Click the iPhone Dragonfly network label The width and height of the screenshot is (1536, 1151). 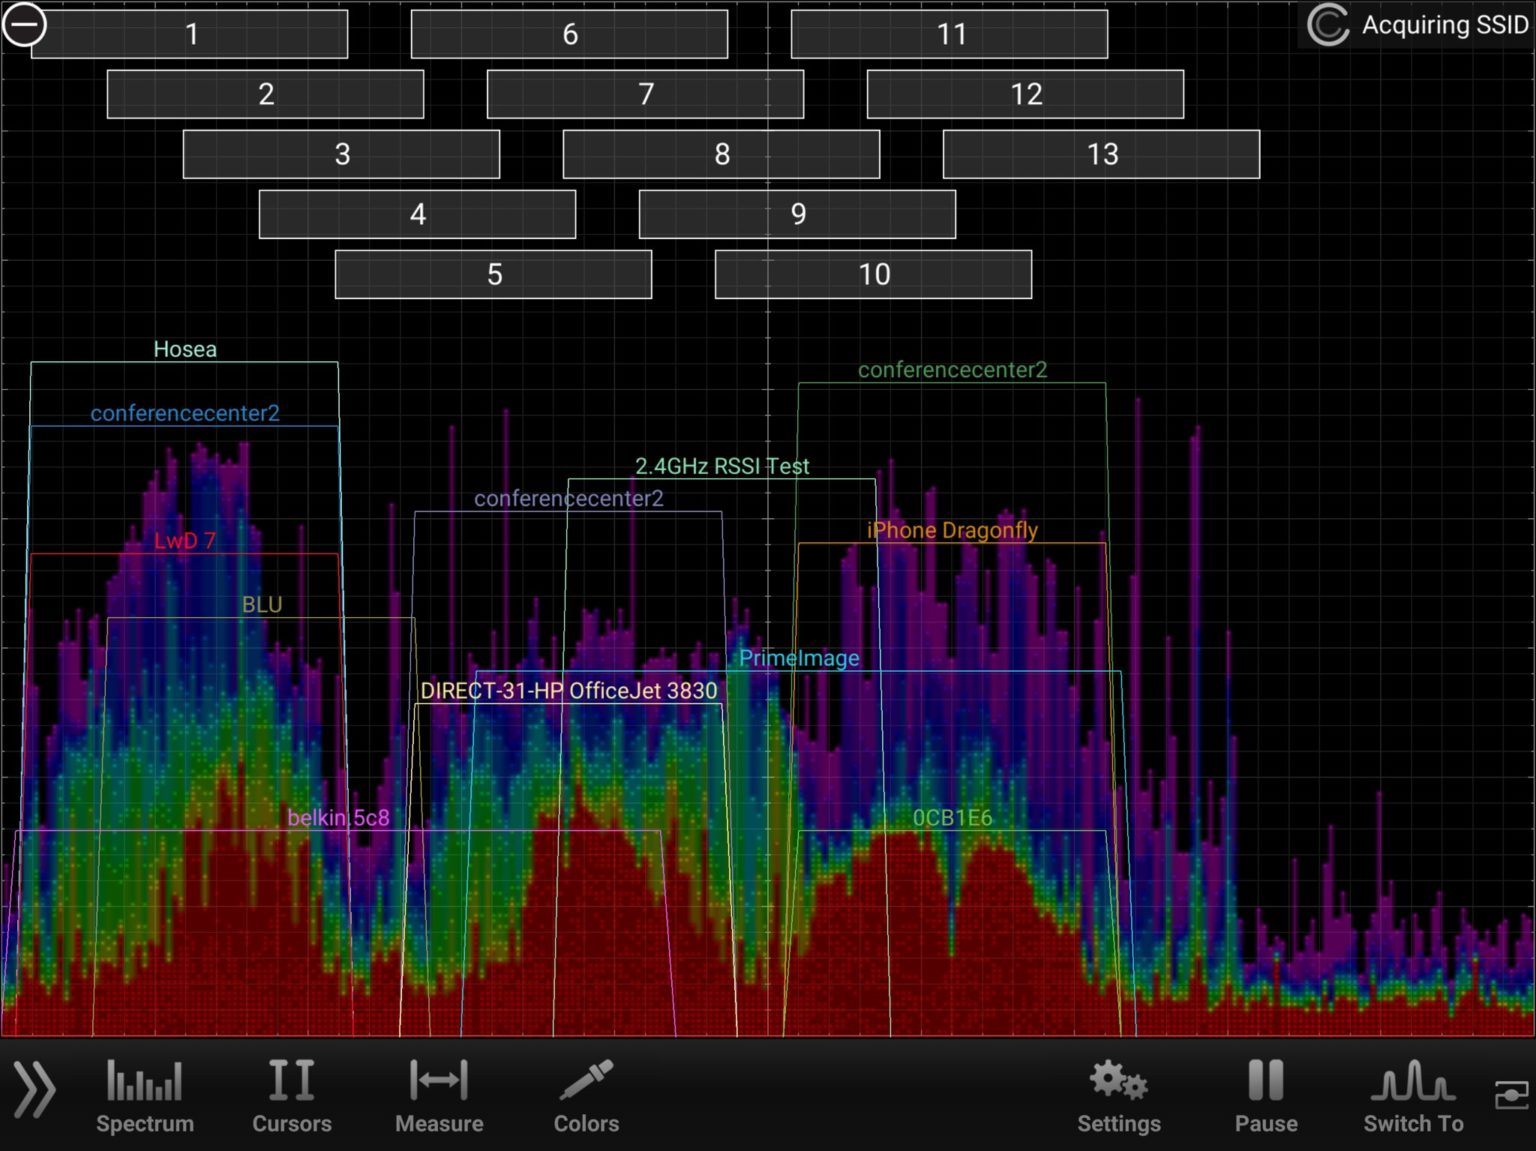[x=951, y=531]
